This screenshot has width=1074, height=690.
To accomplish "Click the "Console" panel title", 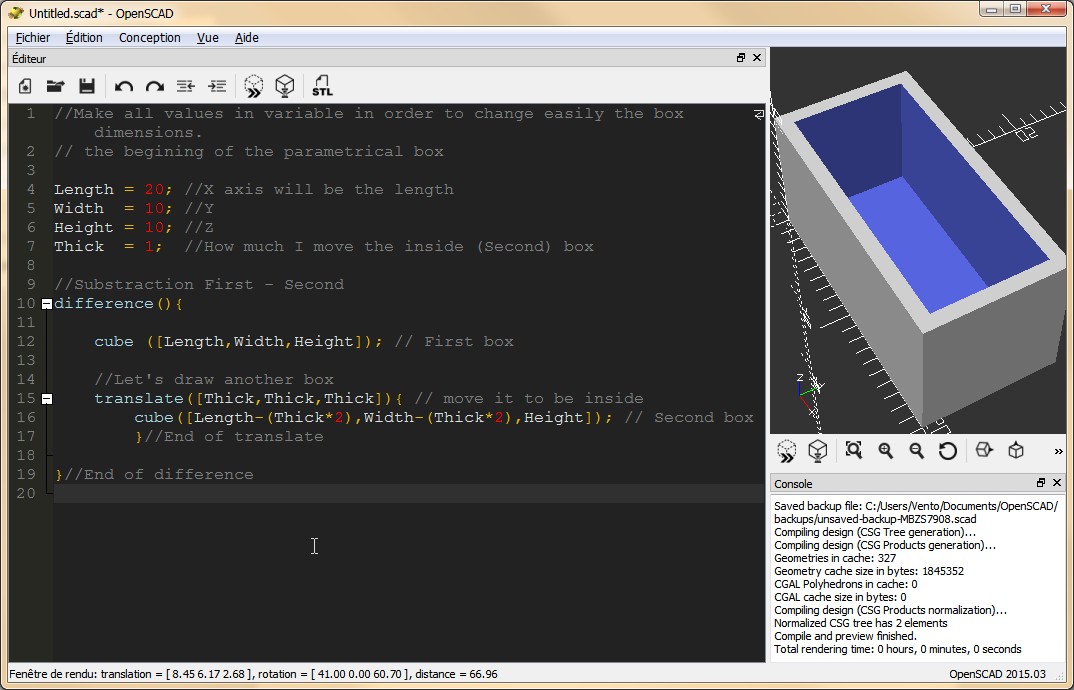I will (793, 484).
